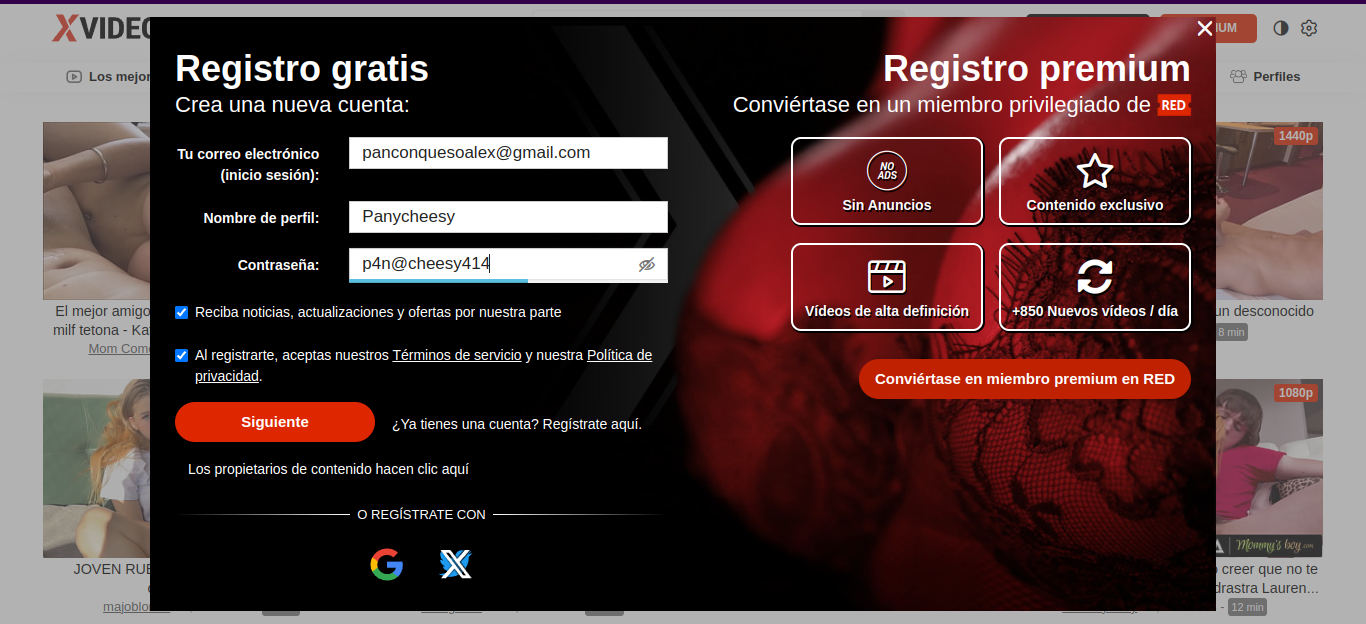This screenshot has height=624, width=1366.
Task: Uncheck the terms acceptance checkbox
Action: [x=182, y=355]
